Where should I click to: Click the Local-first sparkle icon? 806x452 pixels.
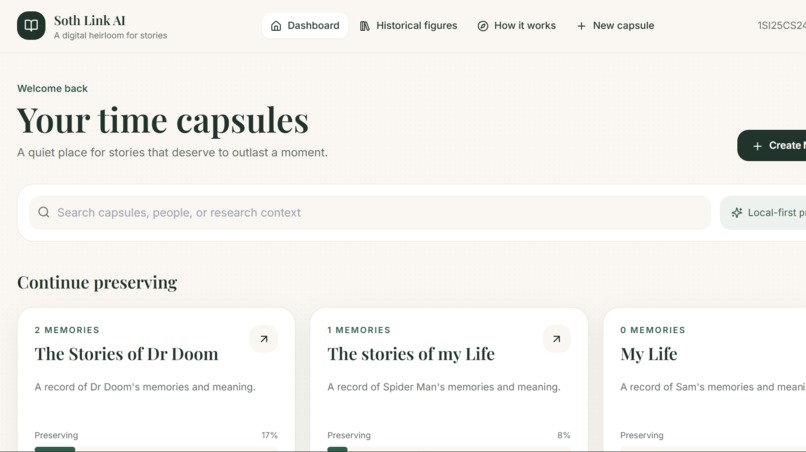(x=737, y=212)
